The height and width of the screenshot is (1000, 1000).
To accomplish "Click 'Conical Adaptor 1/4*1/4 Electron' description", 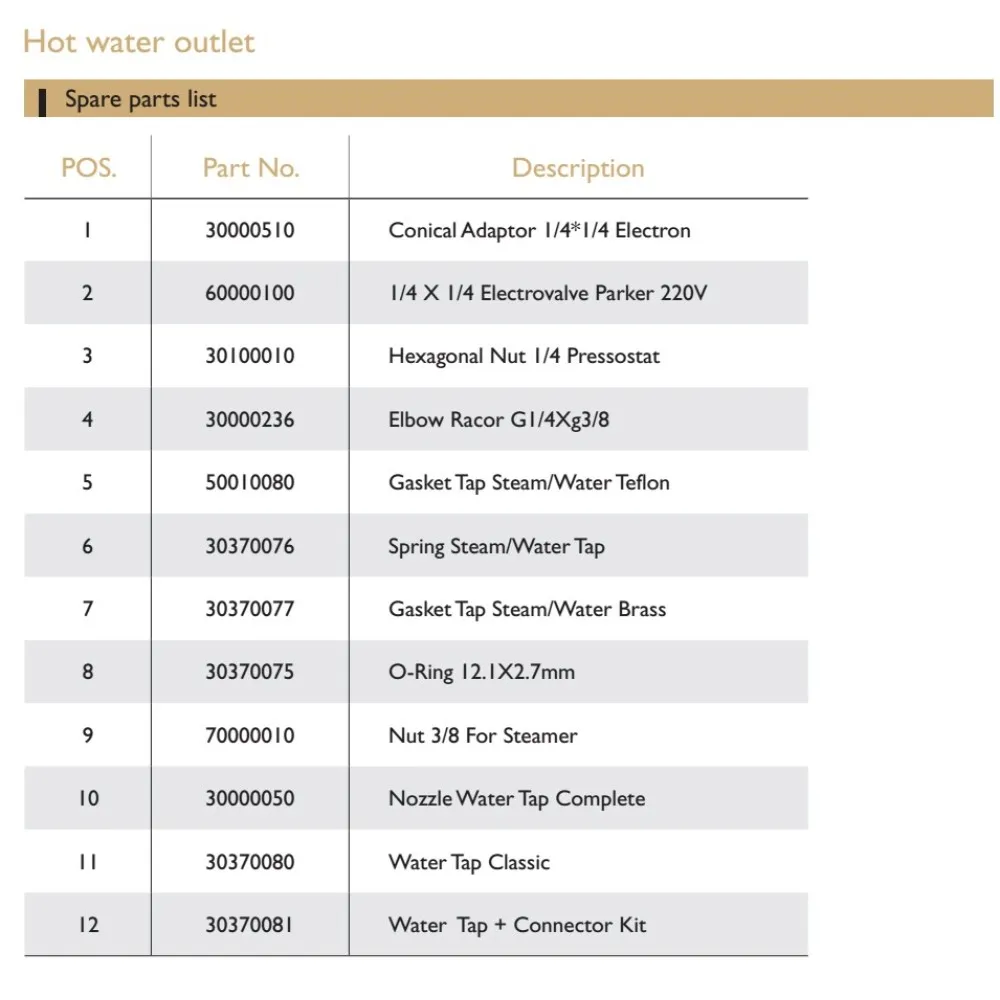I will point(539,231).
